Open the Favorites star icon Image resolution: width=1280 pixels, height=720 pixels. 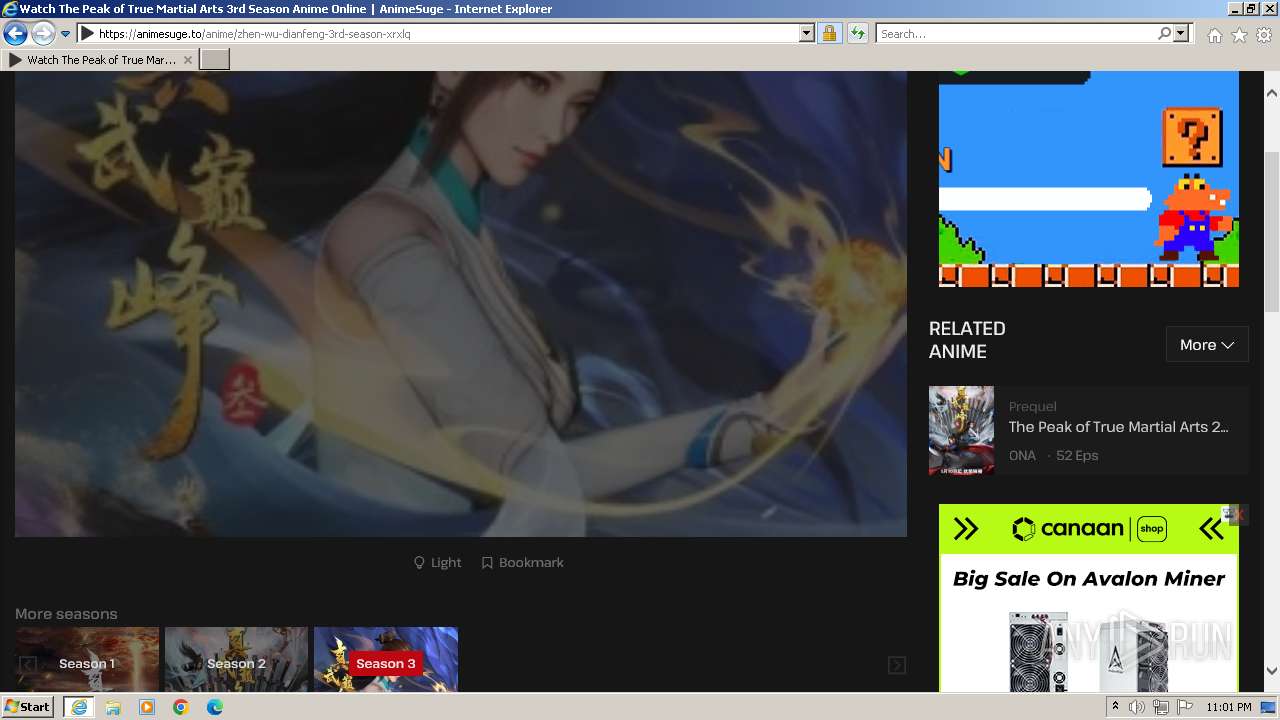coord(1239,35)
